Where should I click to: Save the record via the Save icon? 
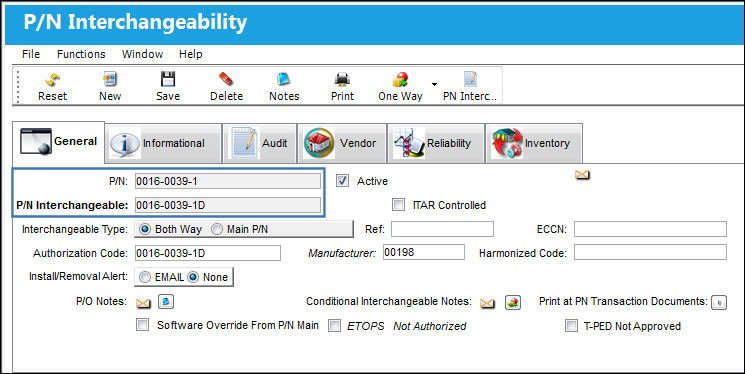[x=168, y=79]
